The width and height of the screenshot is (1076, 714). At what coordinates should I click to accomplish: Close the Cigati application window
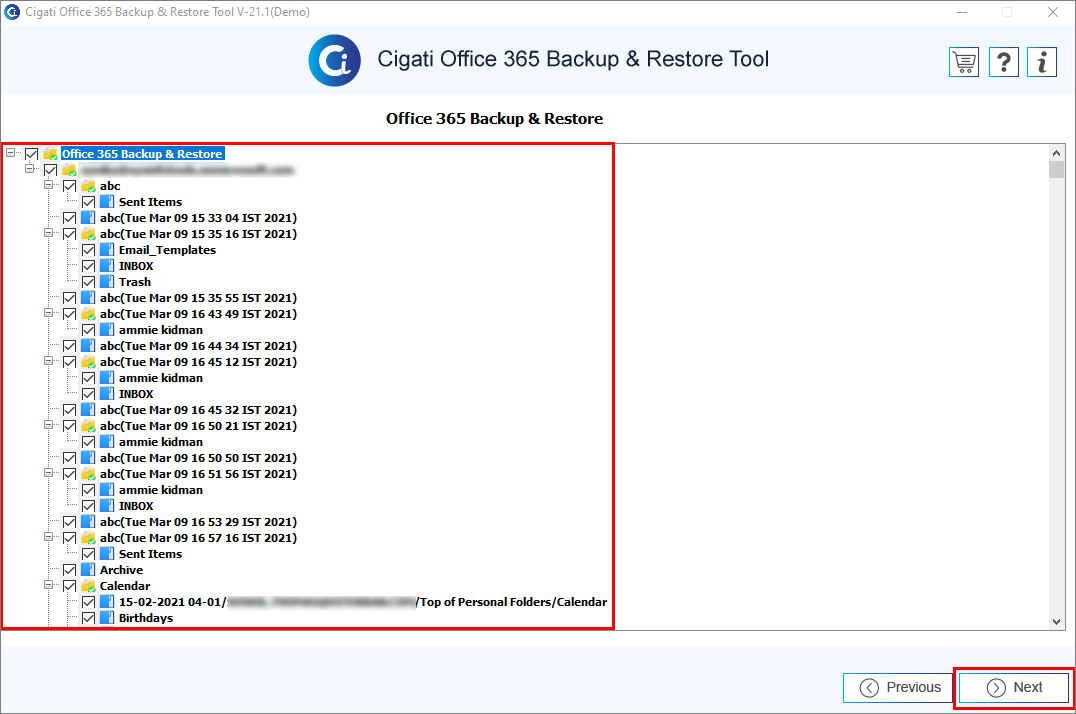(x=1053, y=12)
